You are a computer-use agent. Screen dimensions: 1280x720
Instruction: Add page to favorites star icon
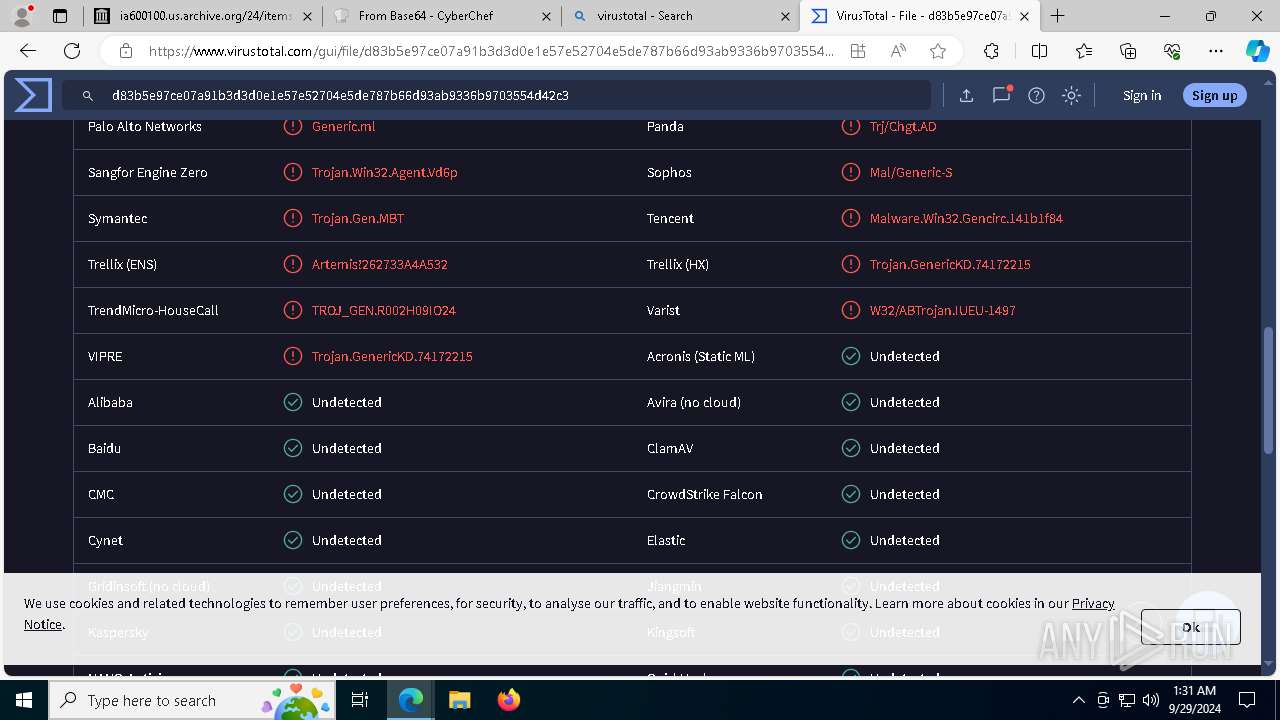[937, 51]
